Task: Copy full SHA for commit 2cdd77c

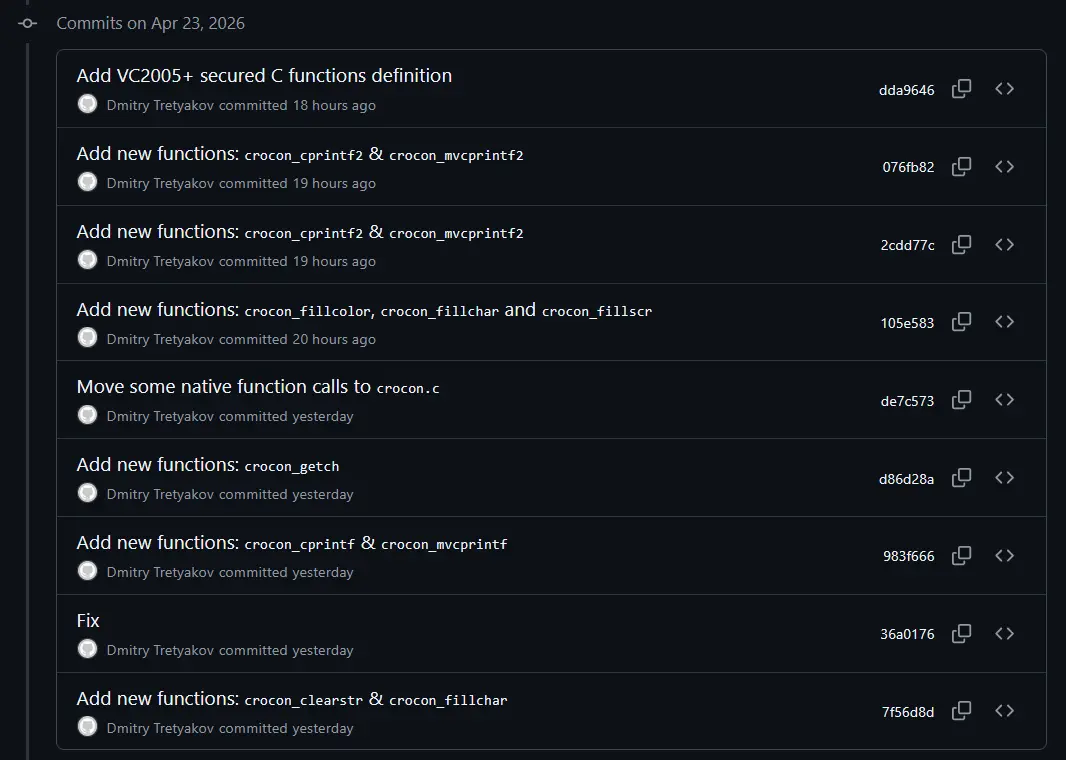Action: (x=961, y=245)
